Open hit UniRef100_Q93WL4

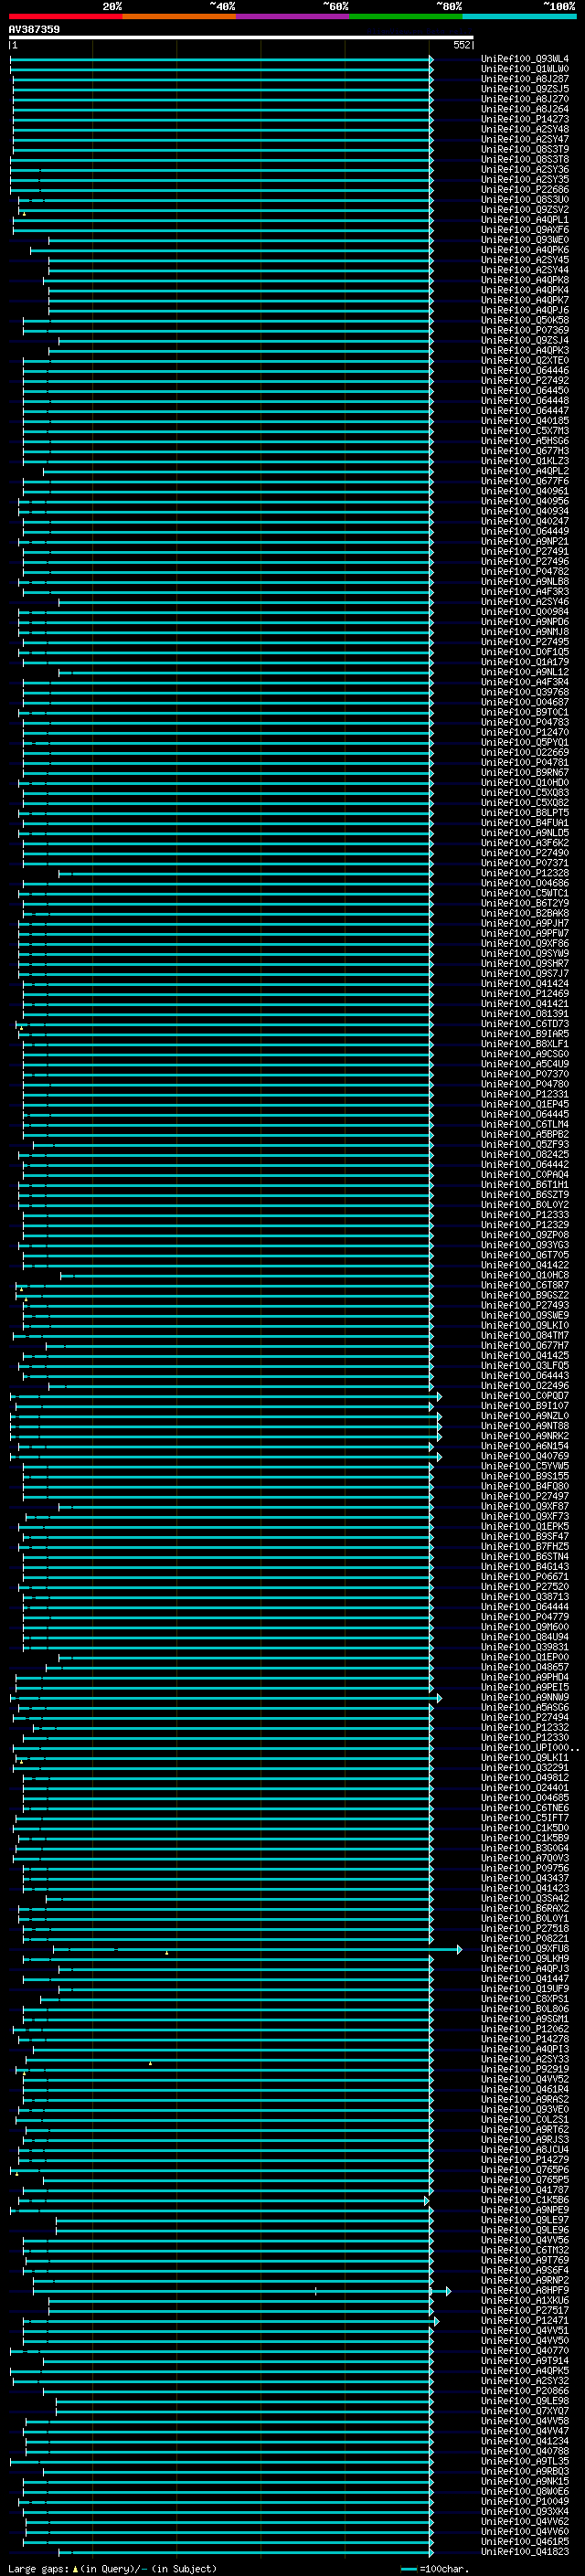(525, 59)
